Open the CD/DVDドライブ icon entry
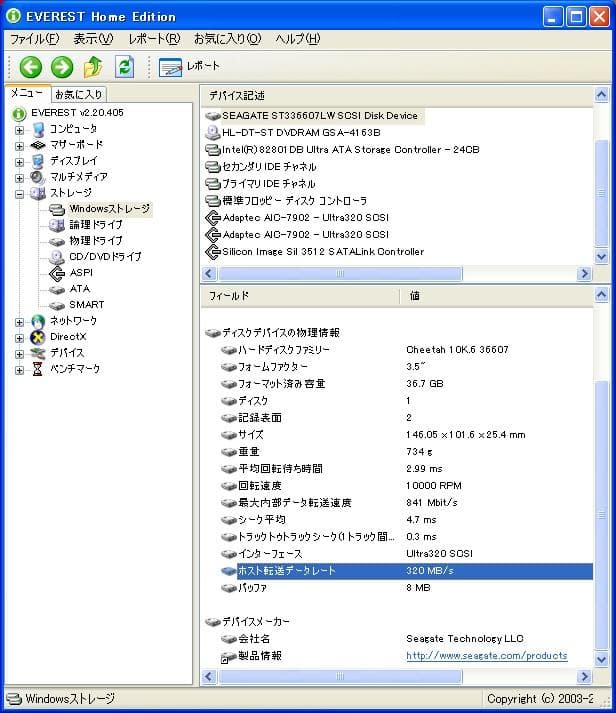This screenshot has width=616, height=713. [57, 257]
